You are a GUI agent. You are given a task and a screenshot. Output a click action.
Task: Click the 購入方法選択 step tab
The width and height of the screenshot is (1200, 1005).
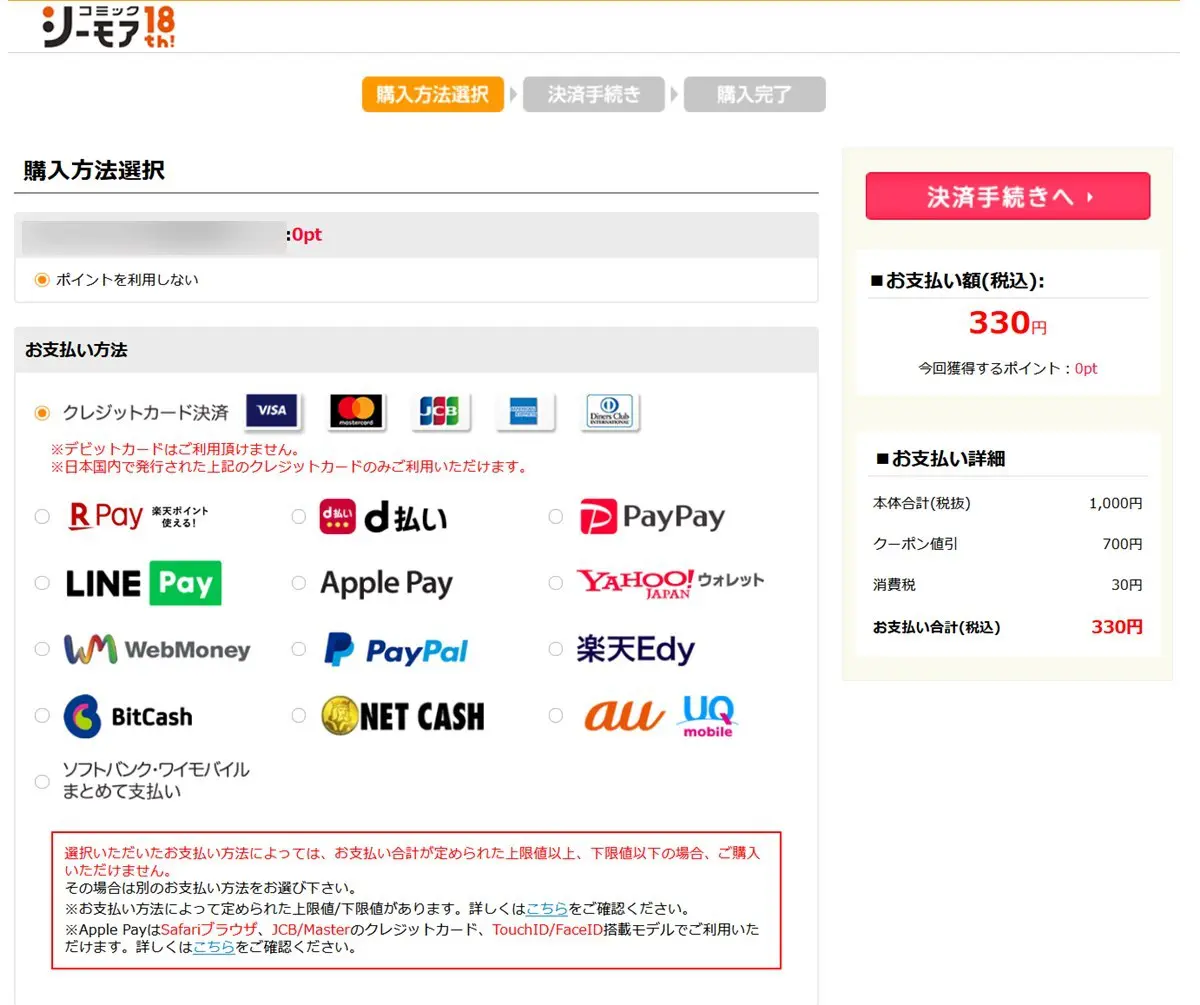(433, 95)
